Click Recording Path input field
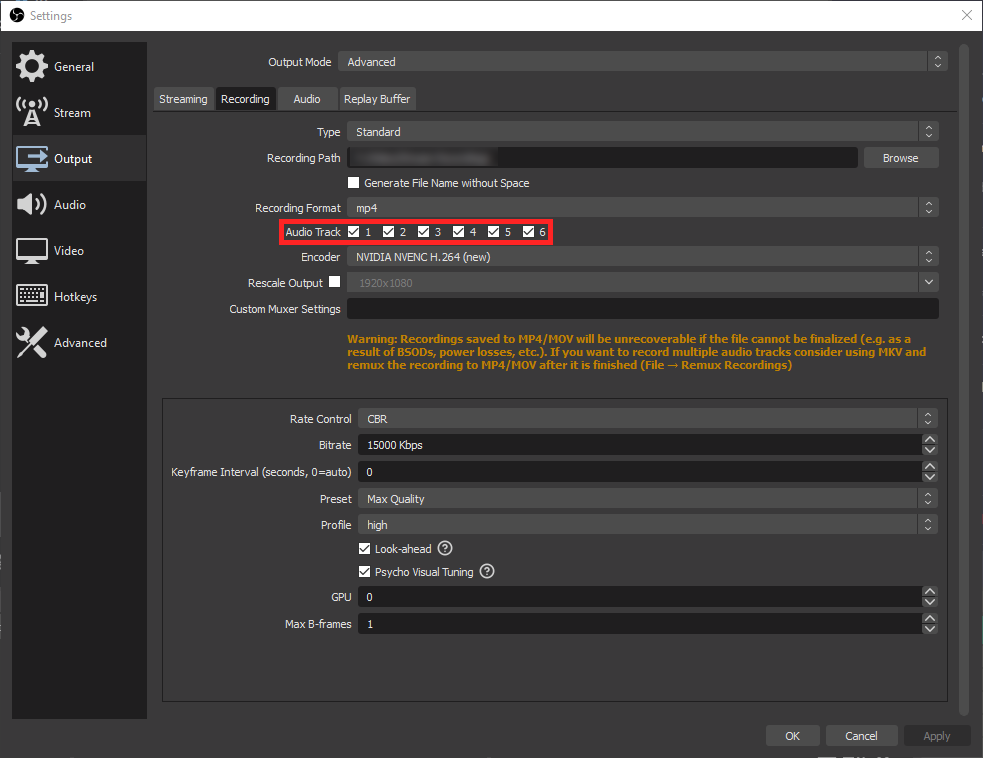This screenshot has height=758, width=983. (x=602, y=158)
